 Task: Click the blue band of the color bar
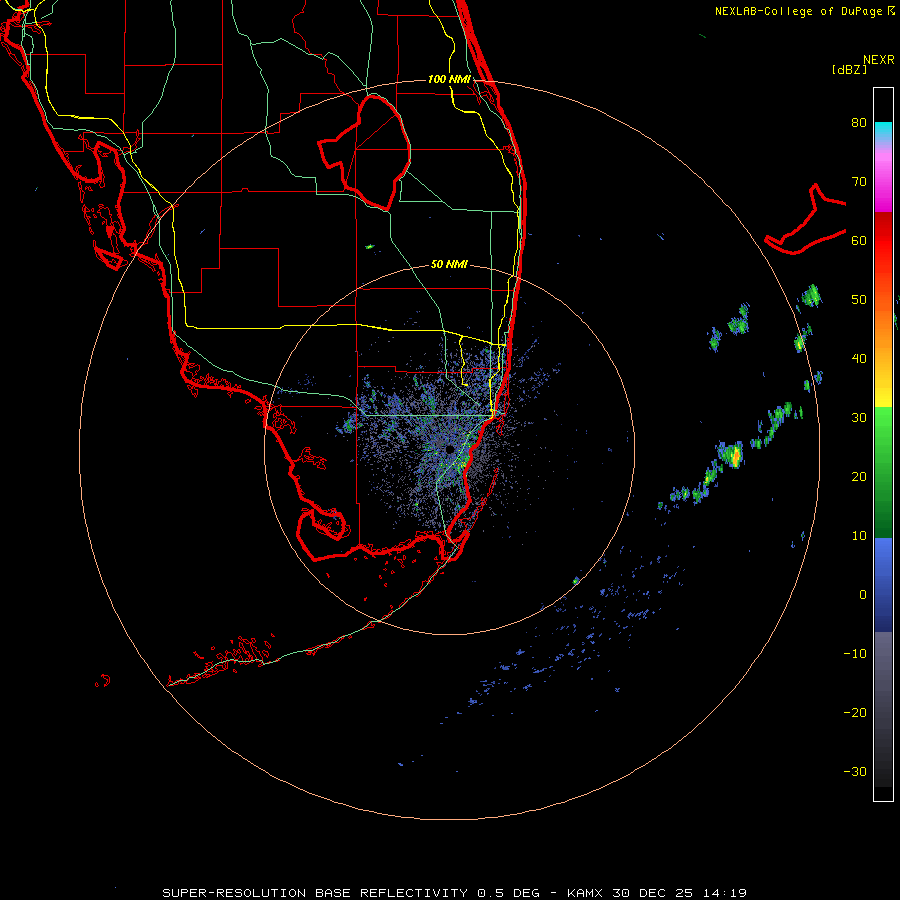[x=883, y=585]
